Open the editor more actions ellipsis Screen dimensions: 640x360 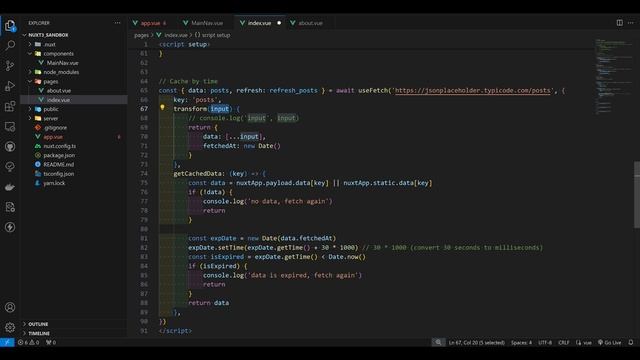631,23
